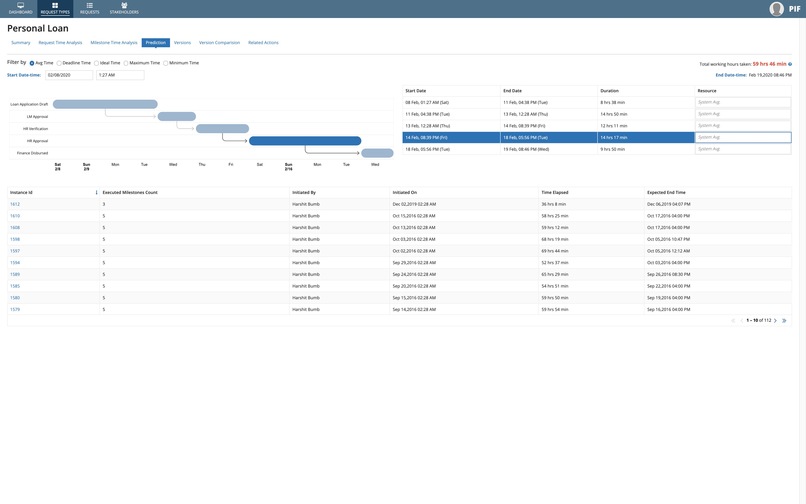The image size is (806, 504).
Task: Open instance 1598 link
Action: click(15, 239)
